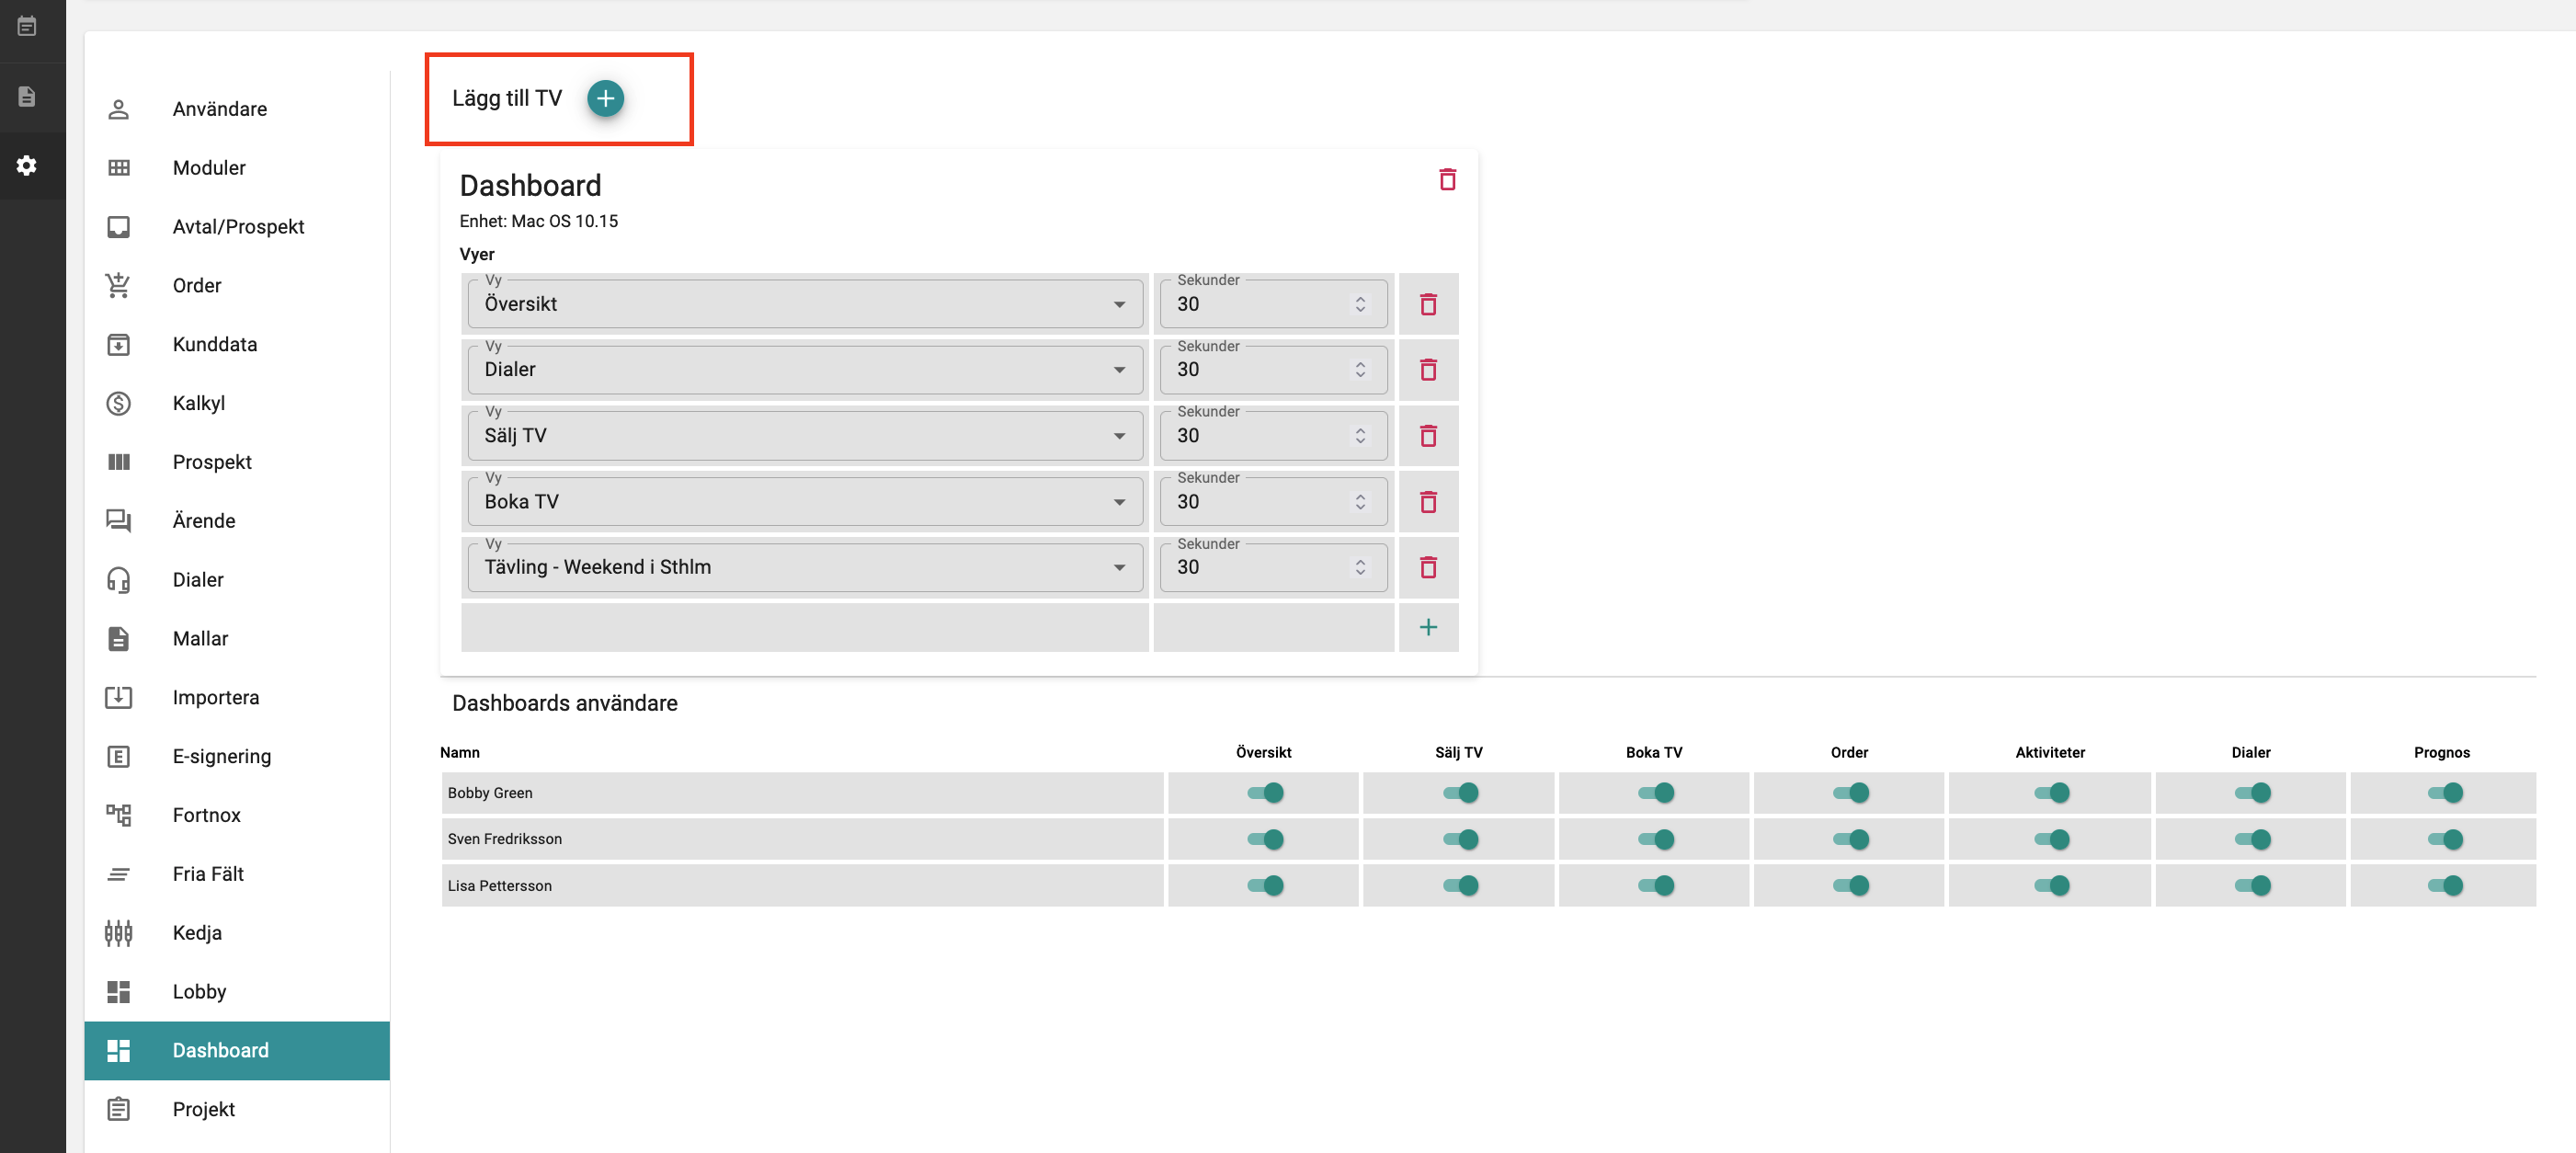Viewport: 2576px width, 1153px height.
Task: Open settings via the gear icon in the dark sidebar
Action: 27,165
